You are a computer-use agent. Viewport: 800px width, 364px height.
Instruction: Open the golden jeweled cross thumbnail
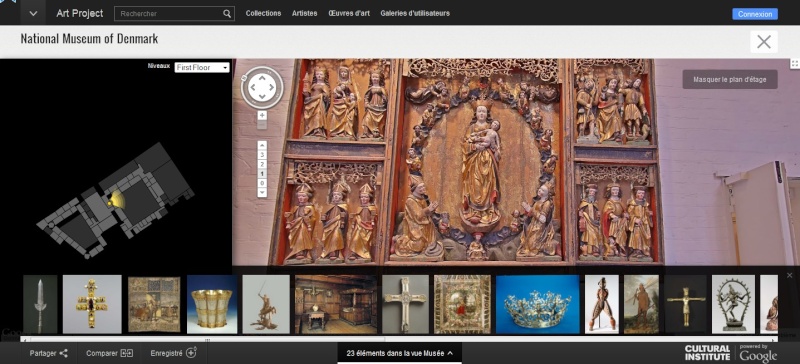92,304
